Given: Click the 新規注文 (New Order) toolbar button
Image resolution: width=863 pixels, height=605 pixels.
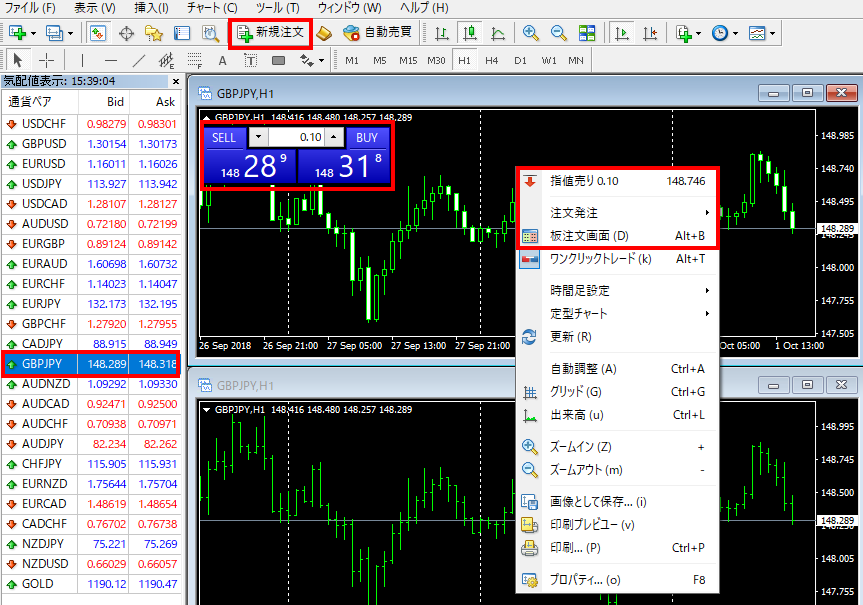Looking at the screenshot, I should (270, 32).
